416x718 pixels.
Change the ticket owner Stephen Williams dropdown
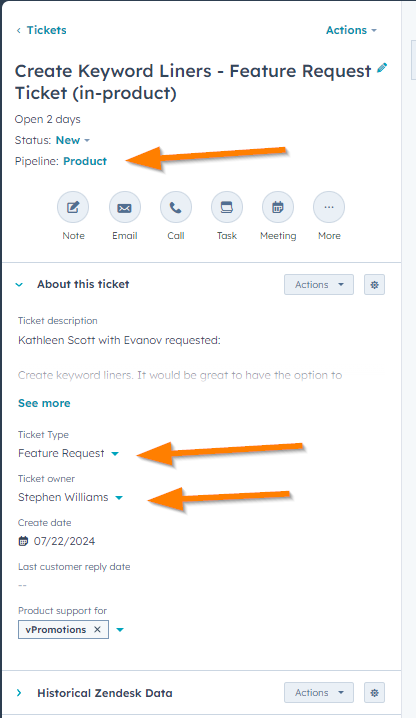(71, 497)
